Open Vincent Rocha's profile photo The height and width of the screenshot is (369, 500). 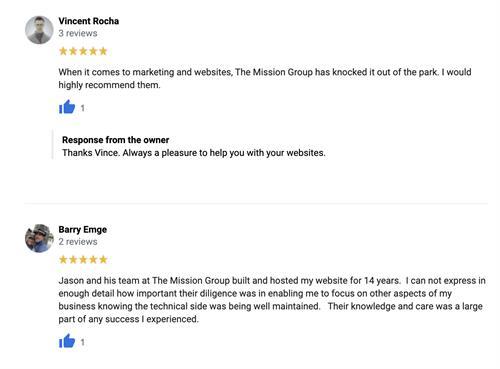(39, 30)
